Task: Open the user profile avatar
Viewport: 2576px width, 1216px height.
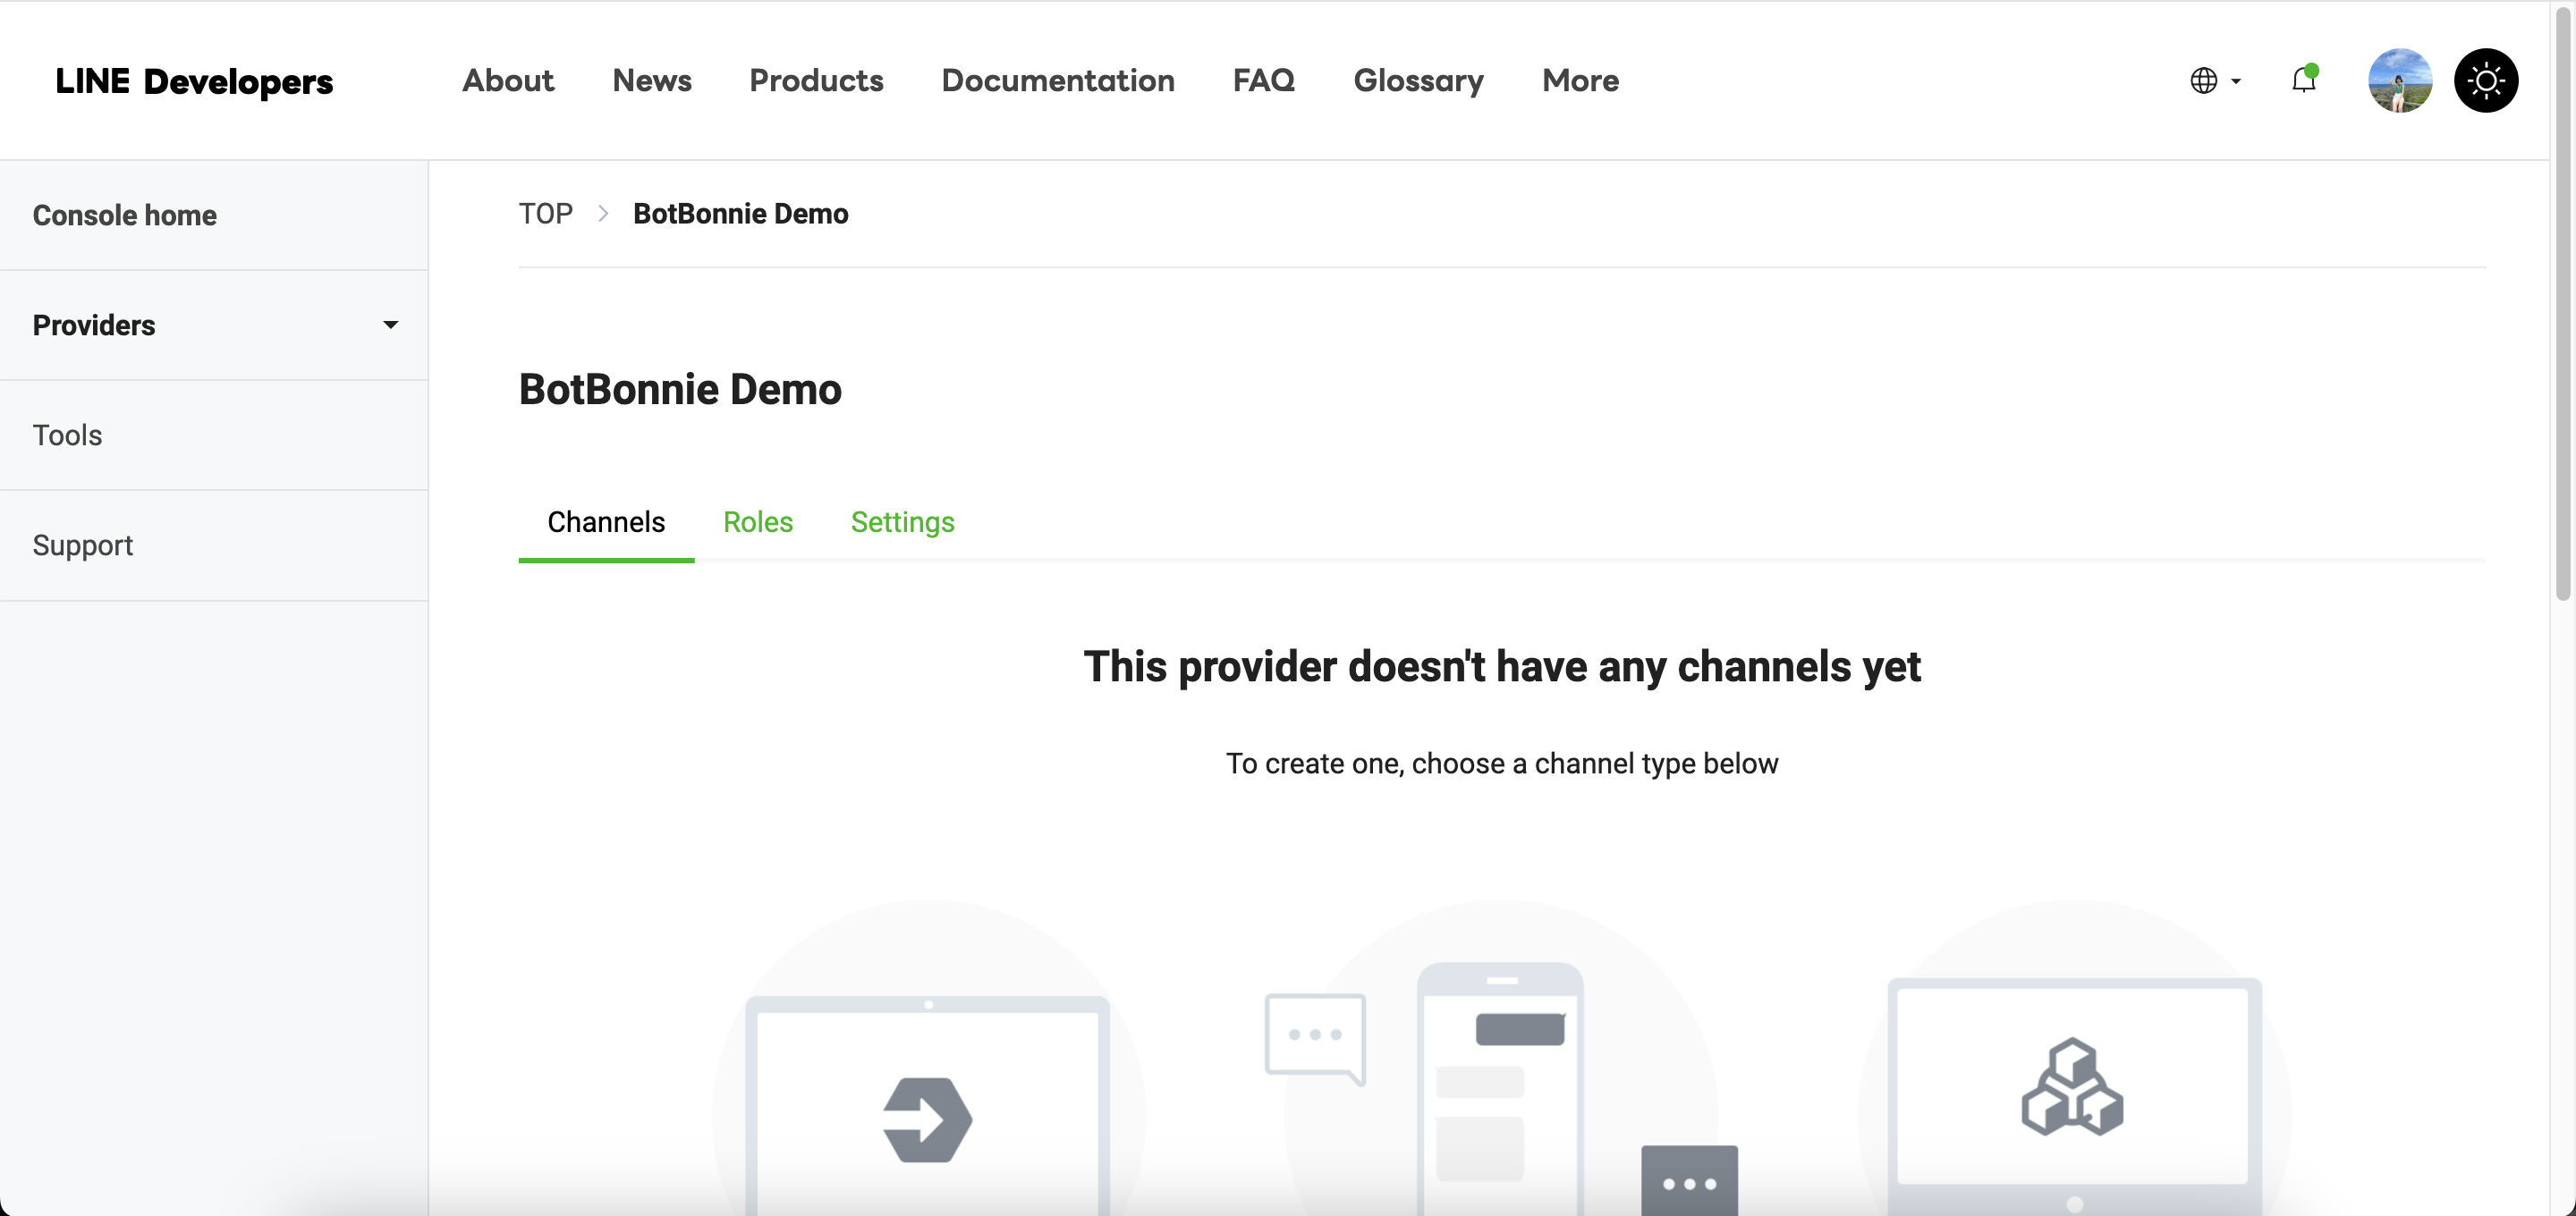Action: [x=2399, y=80]
